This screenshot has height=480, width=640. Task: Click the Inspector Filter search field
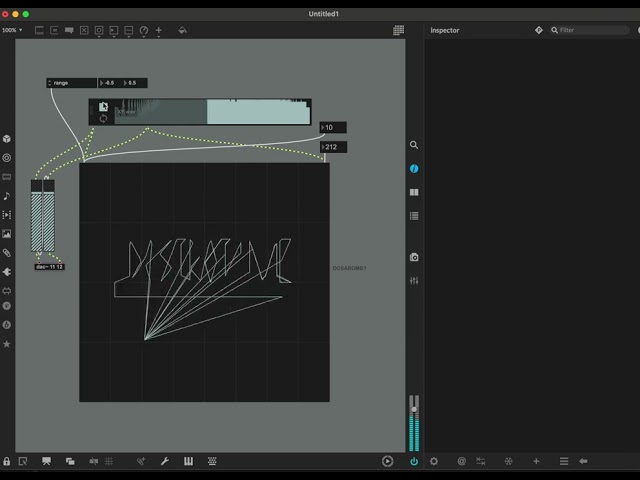[589, 30]
